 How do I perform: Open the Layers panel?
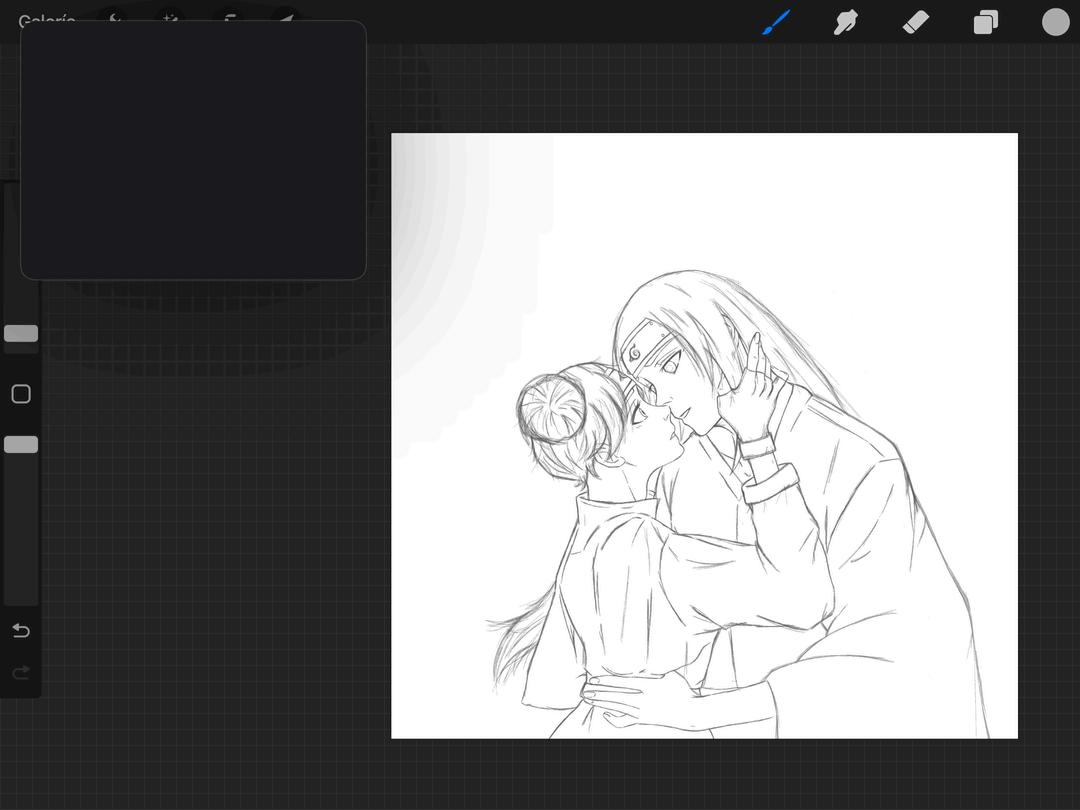pyautogui.click(x=986, y=22)
